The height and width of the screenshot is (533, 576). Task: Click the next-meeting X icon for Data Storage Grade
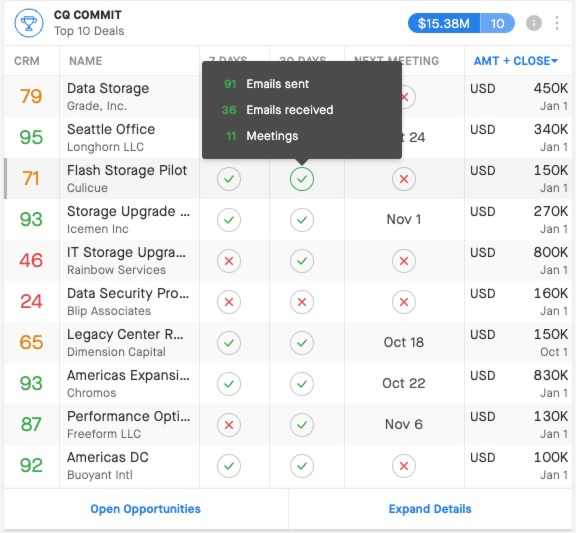pyautogui.click(x=408, y=97)
